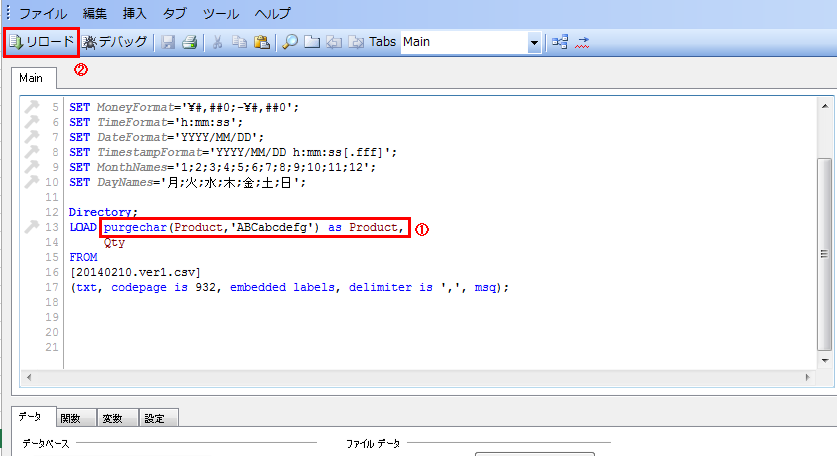837x456 pixels.
Task: Click the move tab left icon
Action: [334, 42]
